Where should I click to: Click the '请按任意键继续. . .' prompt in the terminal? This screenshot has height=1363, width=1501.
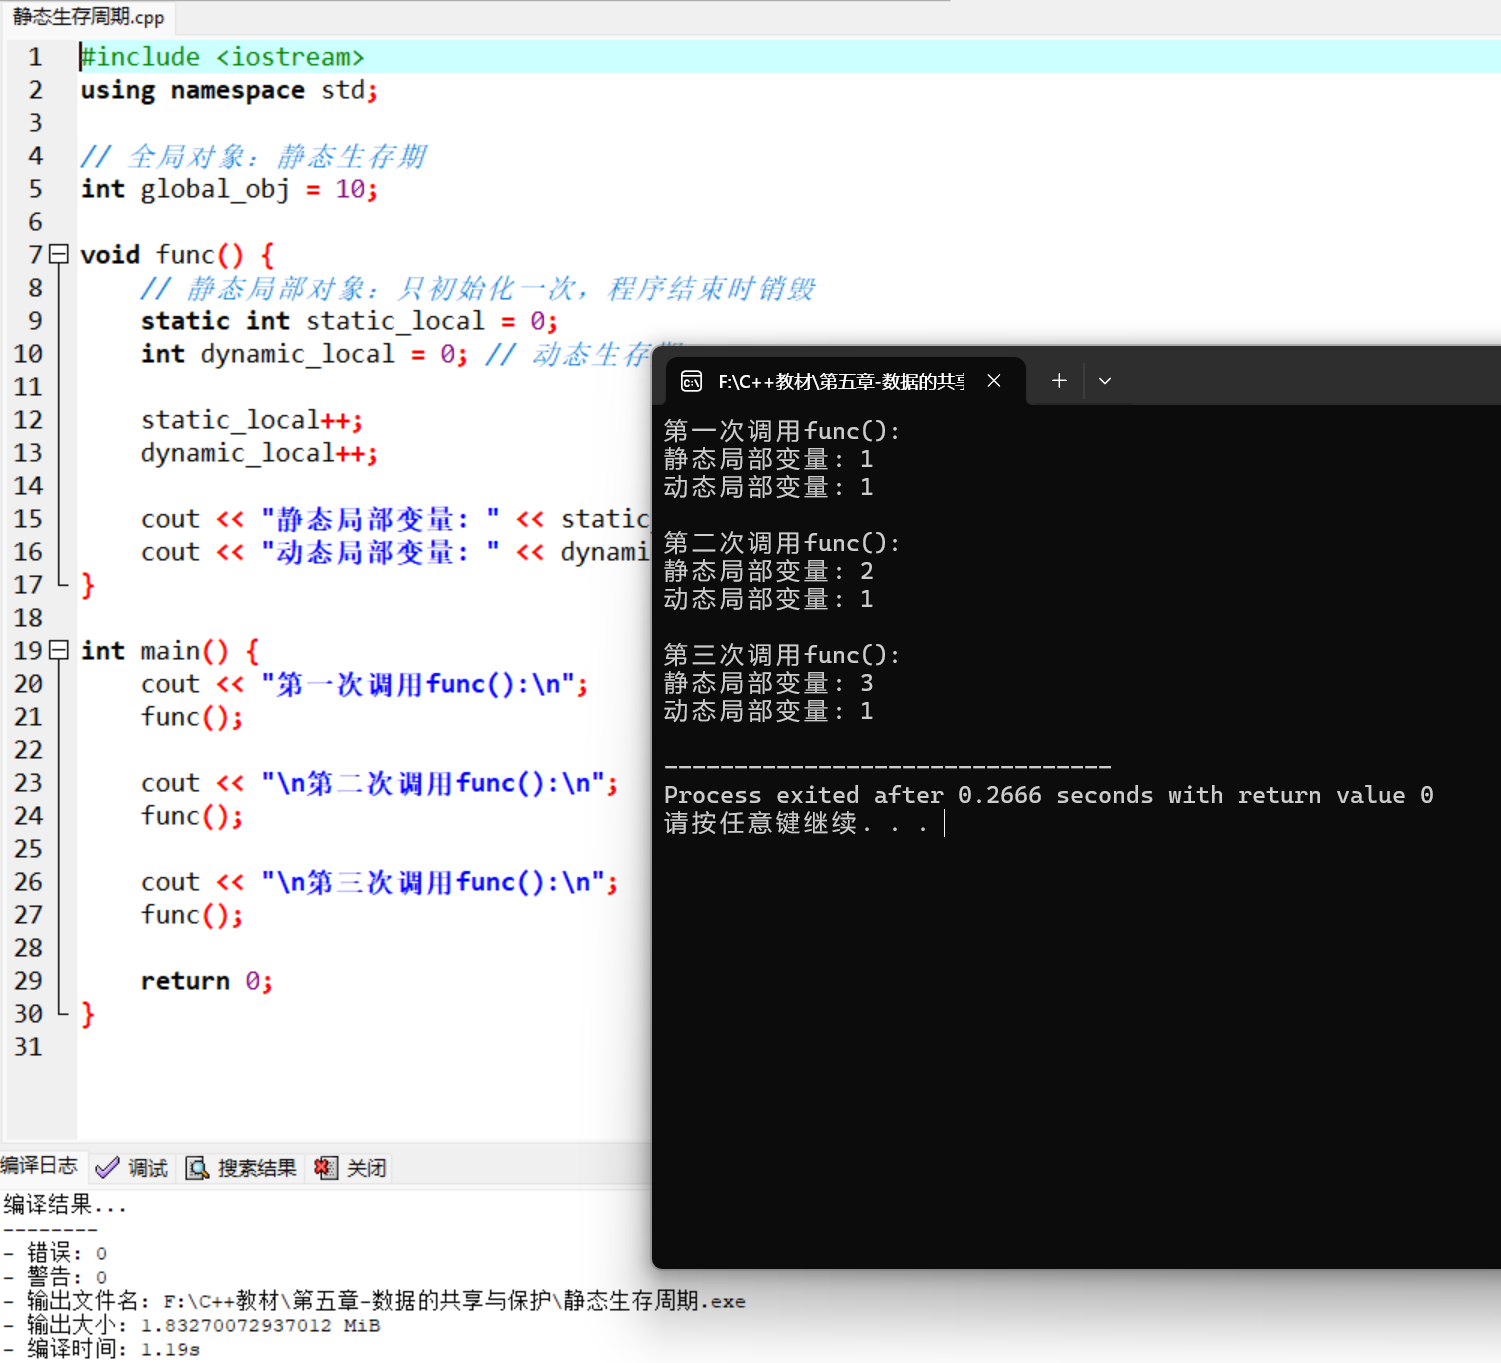pos(796,823)
